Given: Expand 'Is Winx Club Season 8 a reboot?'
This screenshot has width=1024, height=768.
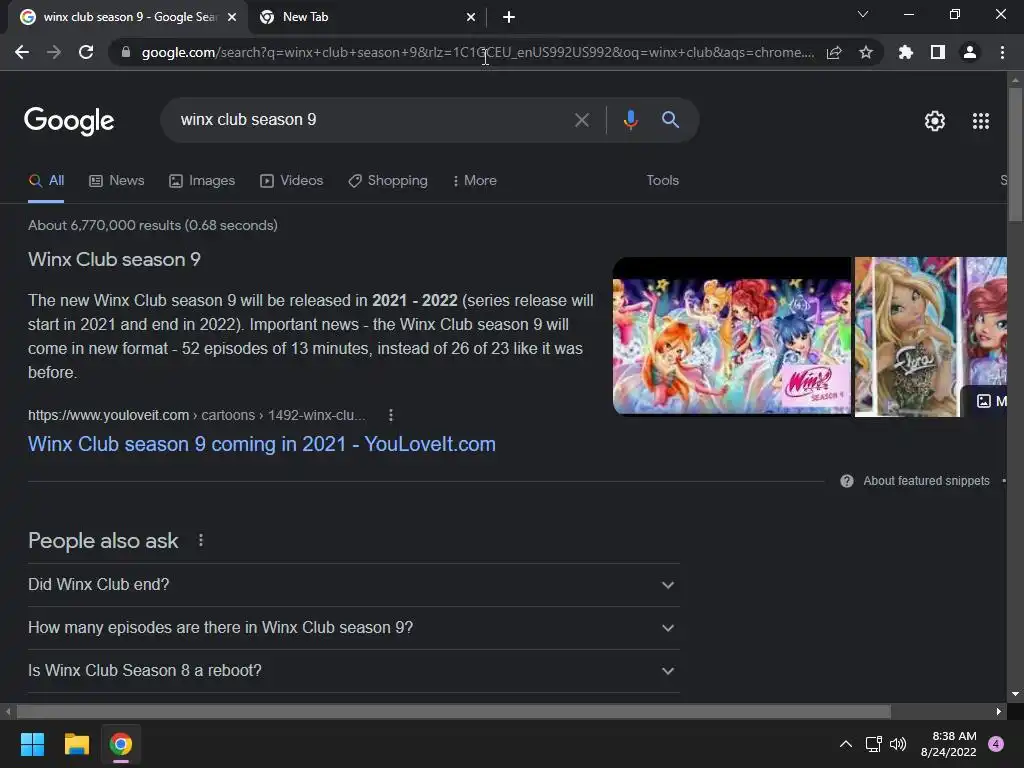Looking at the screenshot, I should point(354,671).
